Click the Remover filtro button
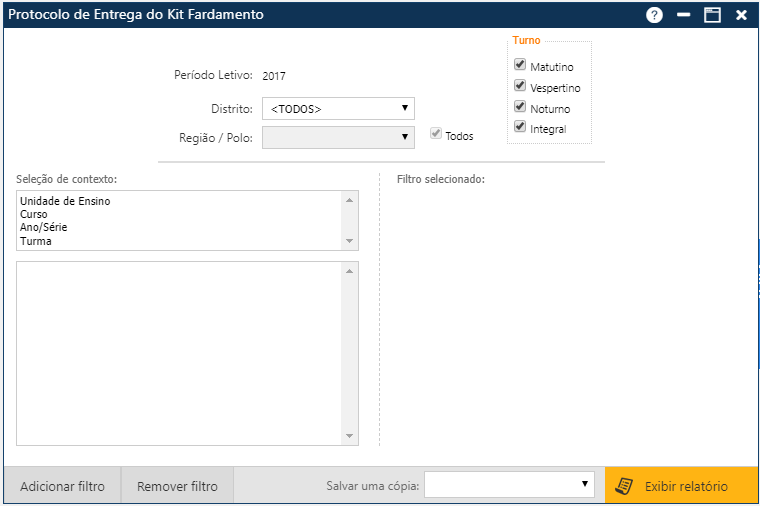Viewport: 760px width, 506px height. (x=177, y=487)
